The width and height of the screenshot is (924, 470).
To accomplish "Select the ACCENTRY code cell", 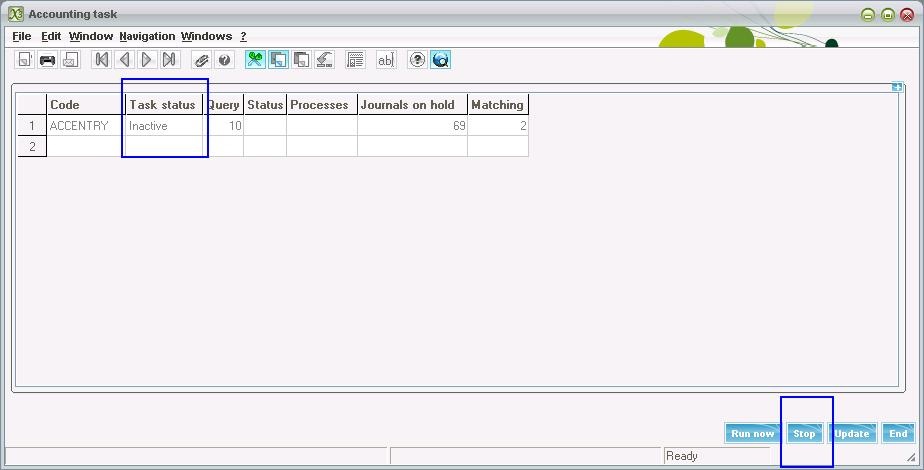I will pyautogui.click(x=85, y=125).
